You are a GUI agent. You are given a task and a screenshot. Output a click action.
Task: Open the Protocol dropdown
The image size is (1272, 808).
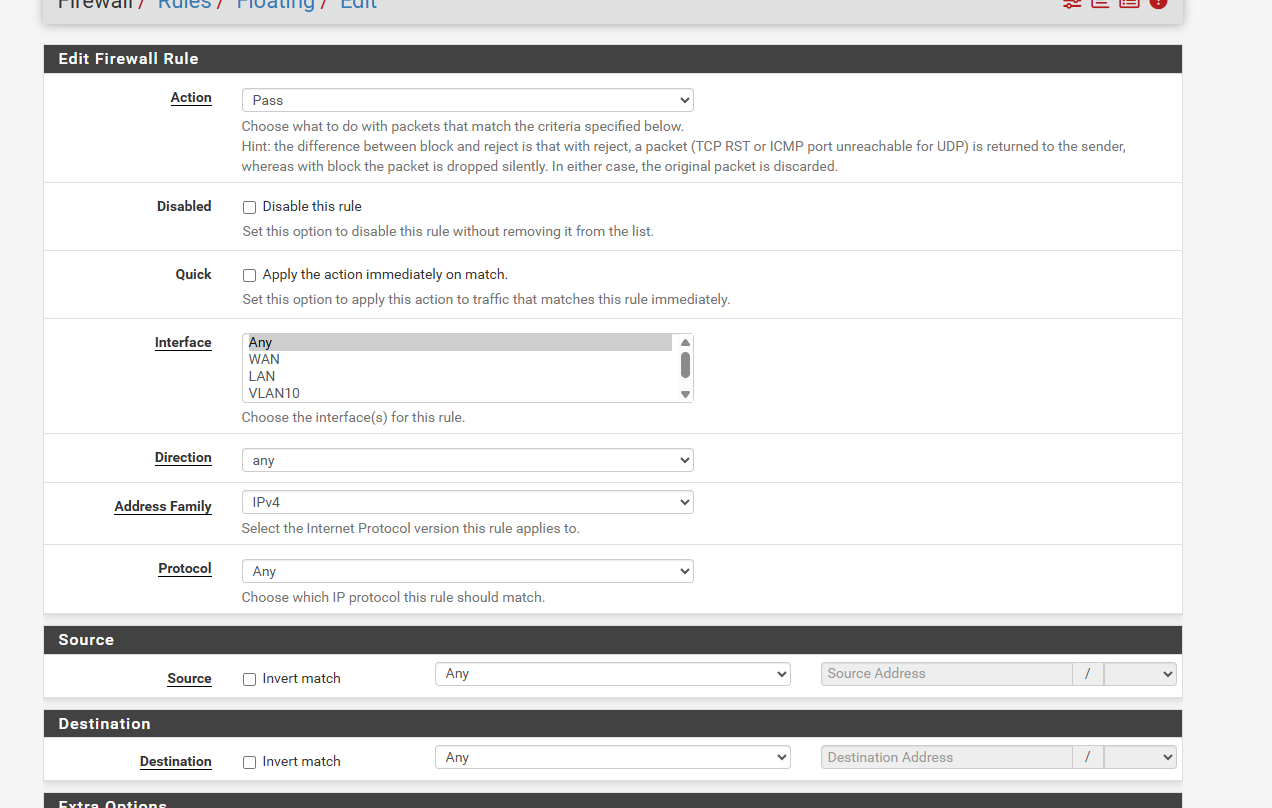[x=467, y=571]
